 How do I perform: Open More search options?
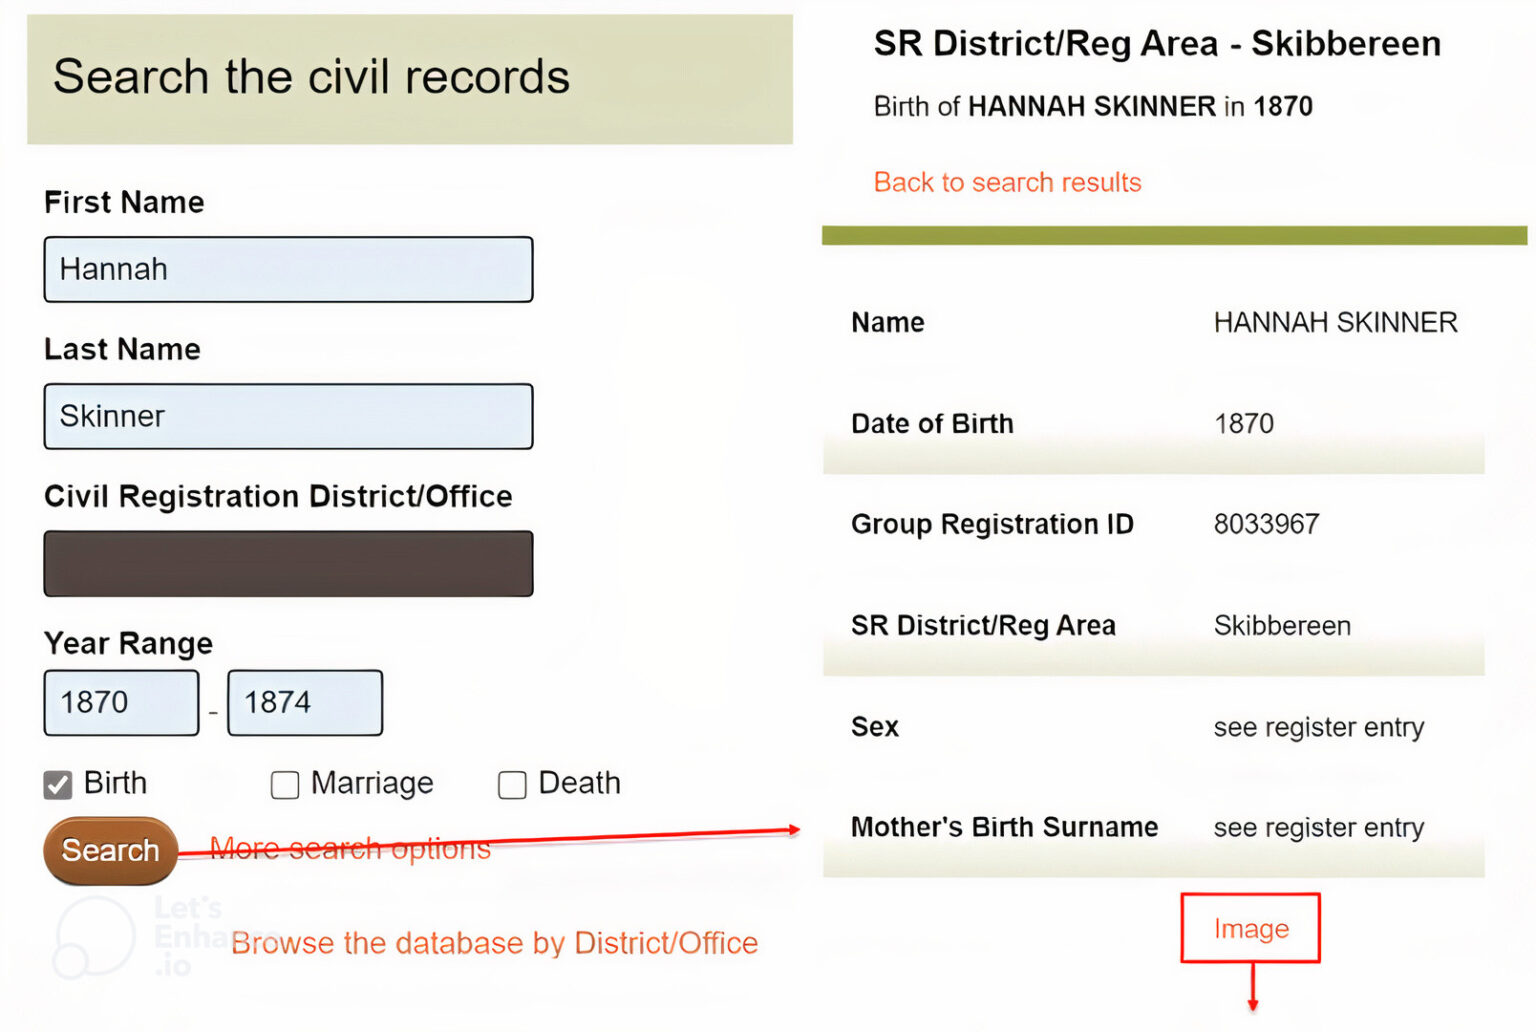click(350, 848)
